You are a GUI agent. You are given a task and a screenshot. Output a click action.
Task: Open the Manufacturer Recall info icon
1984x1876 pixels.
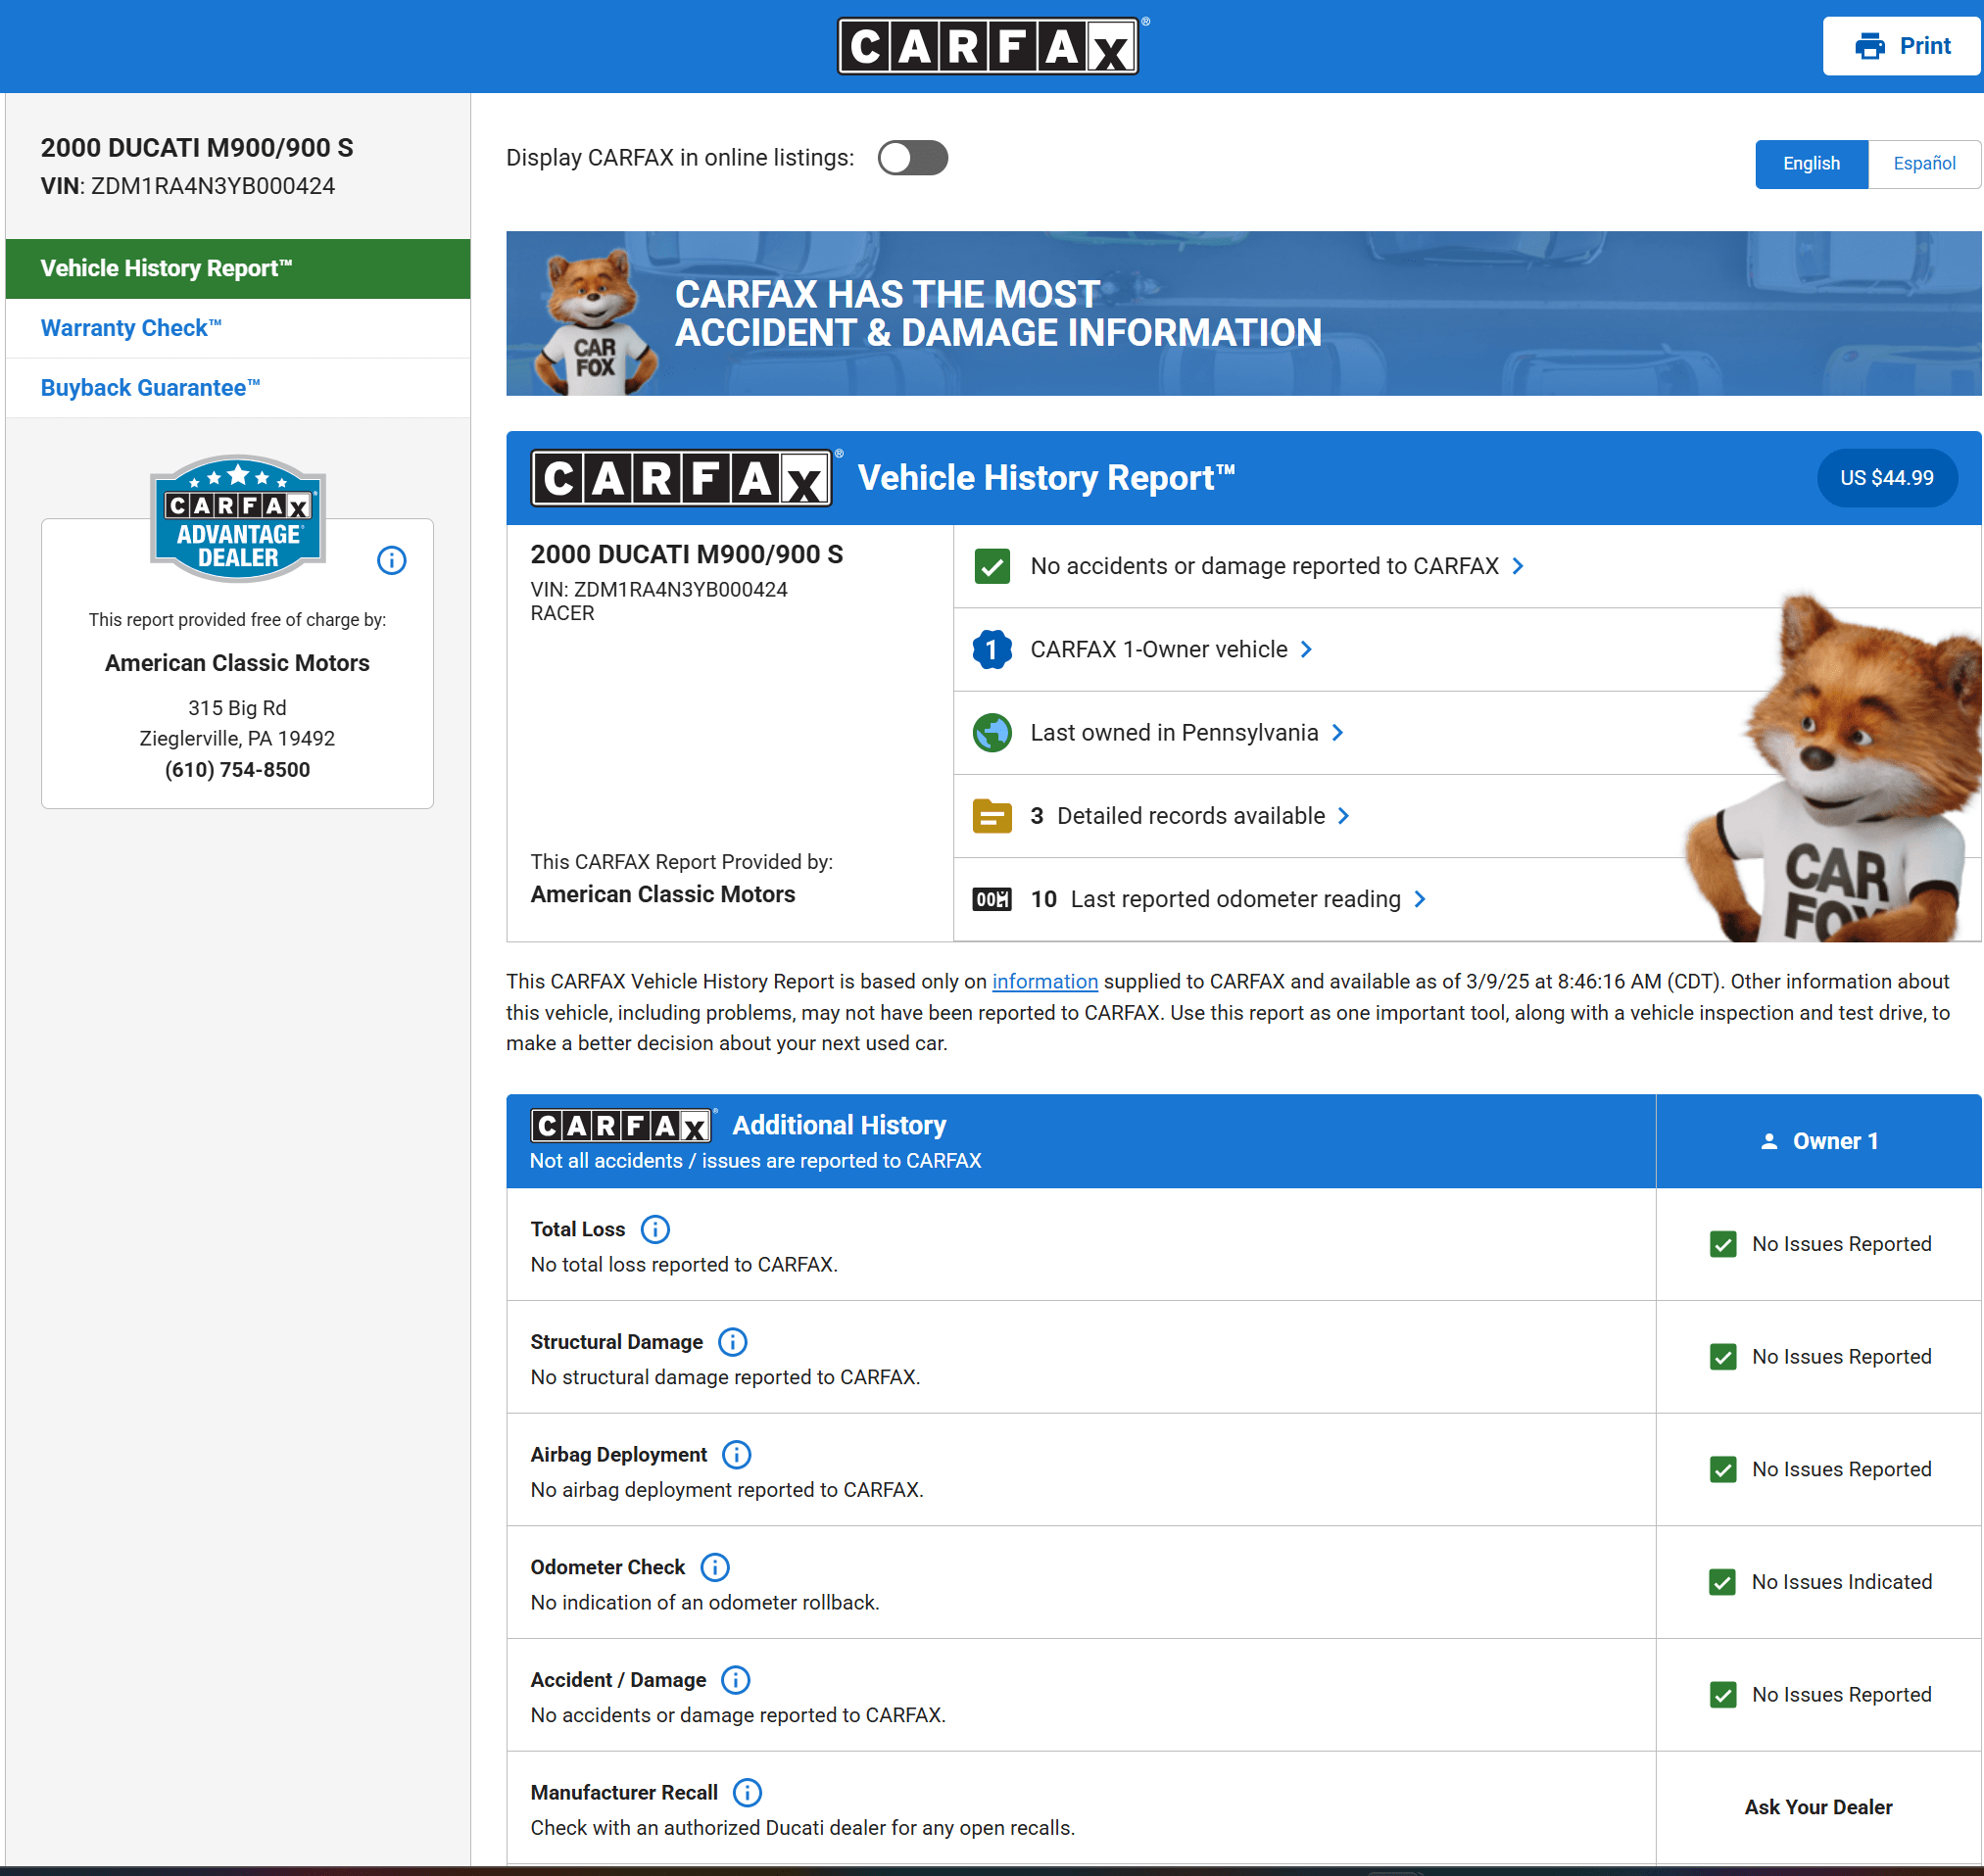click(747, 1792)
